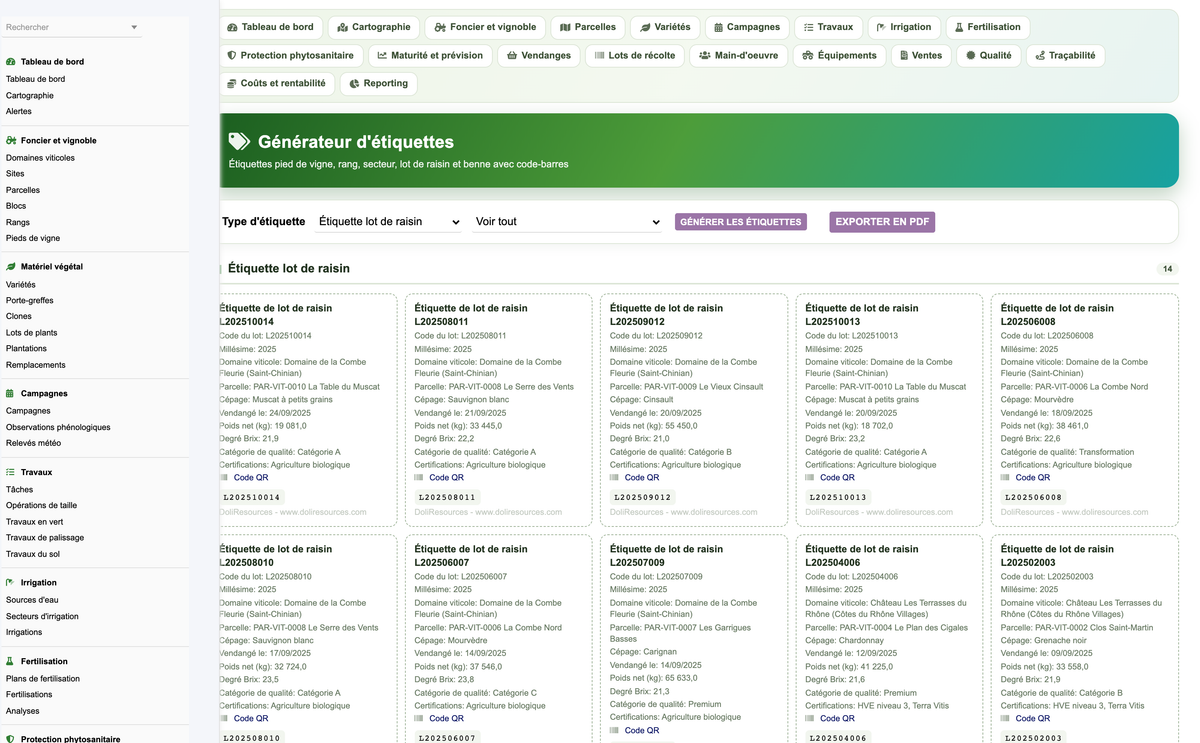
Task: Open Opérations de taille in the sidebar
Action: click(x=41, y=506)
